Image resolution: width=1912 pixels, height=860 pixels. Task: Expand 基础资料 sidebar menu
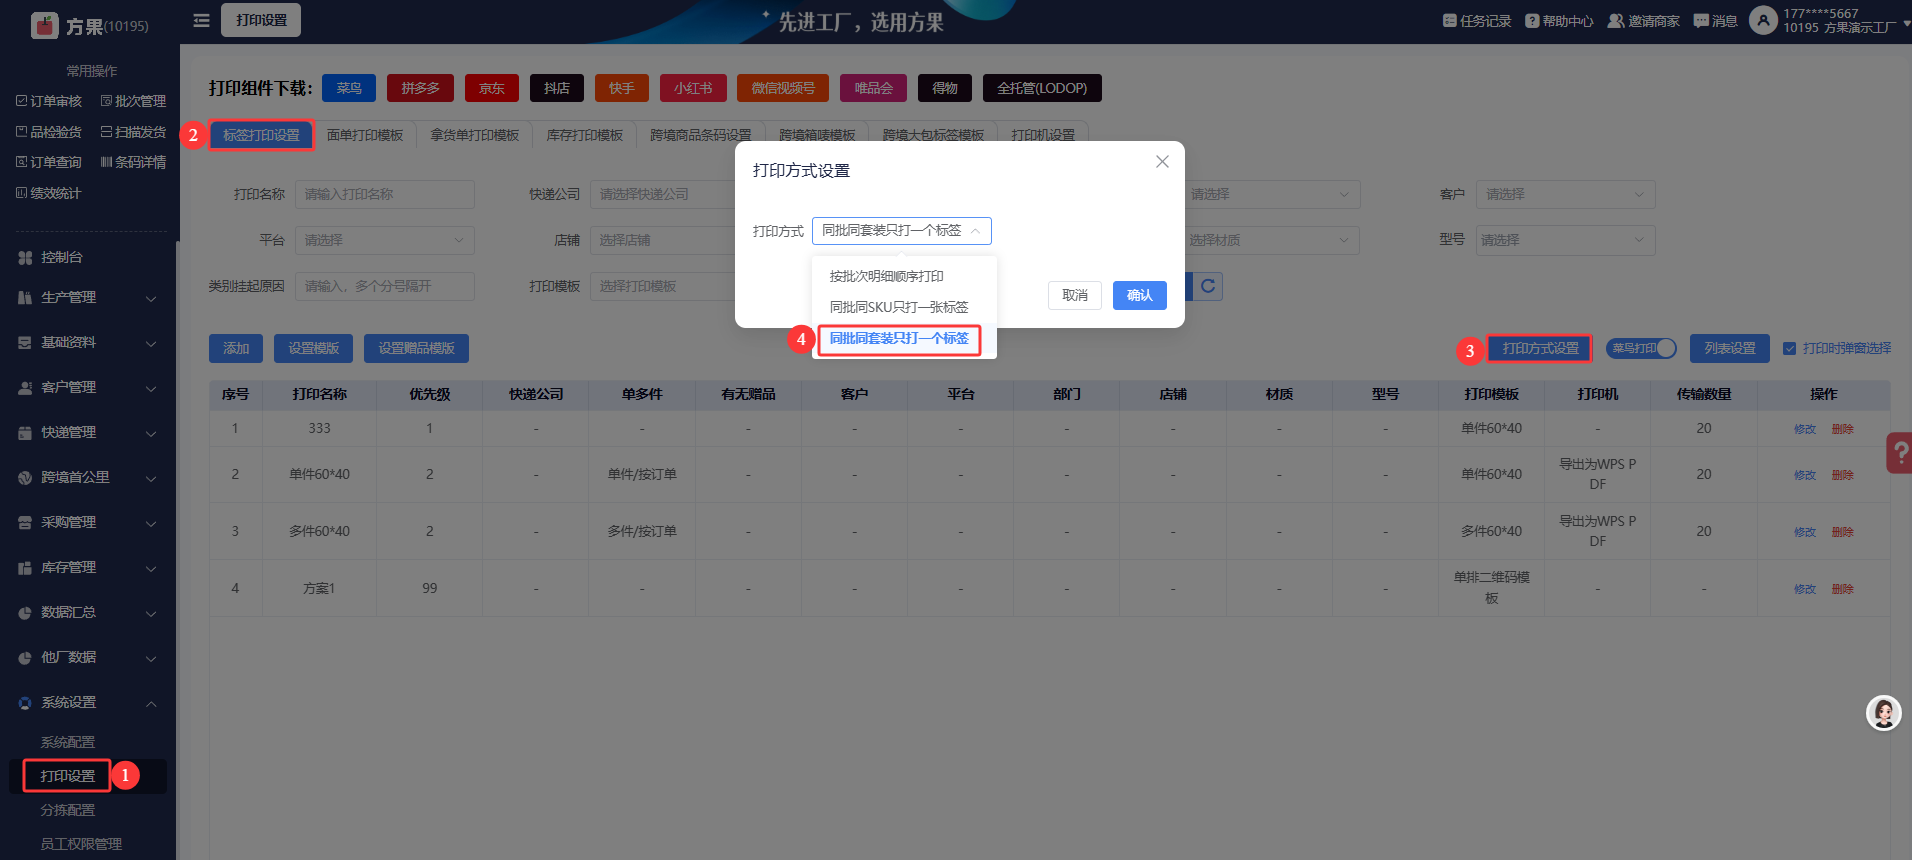pyautogui.click(x=88, y=342)
